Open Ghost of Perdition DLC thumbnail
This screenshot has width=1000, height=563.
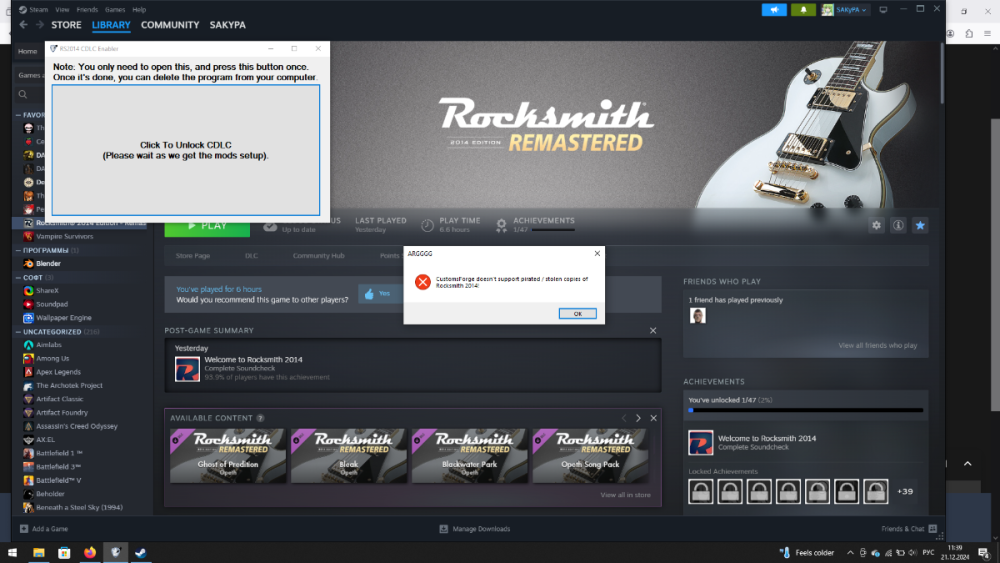228,455
